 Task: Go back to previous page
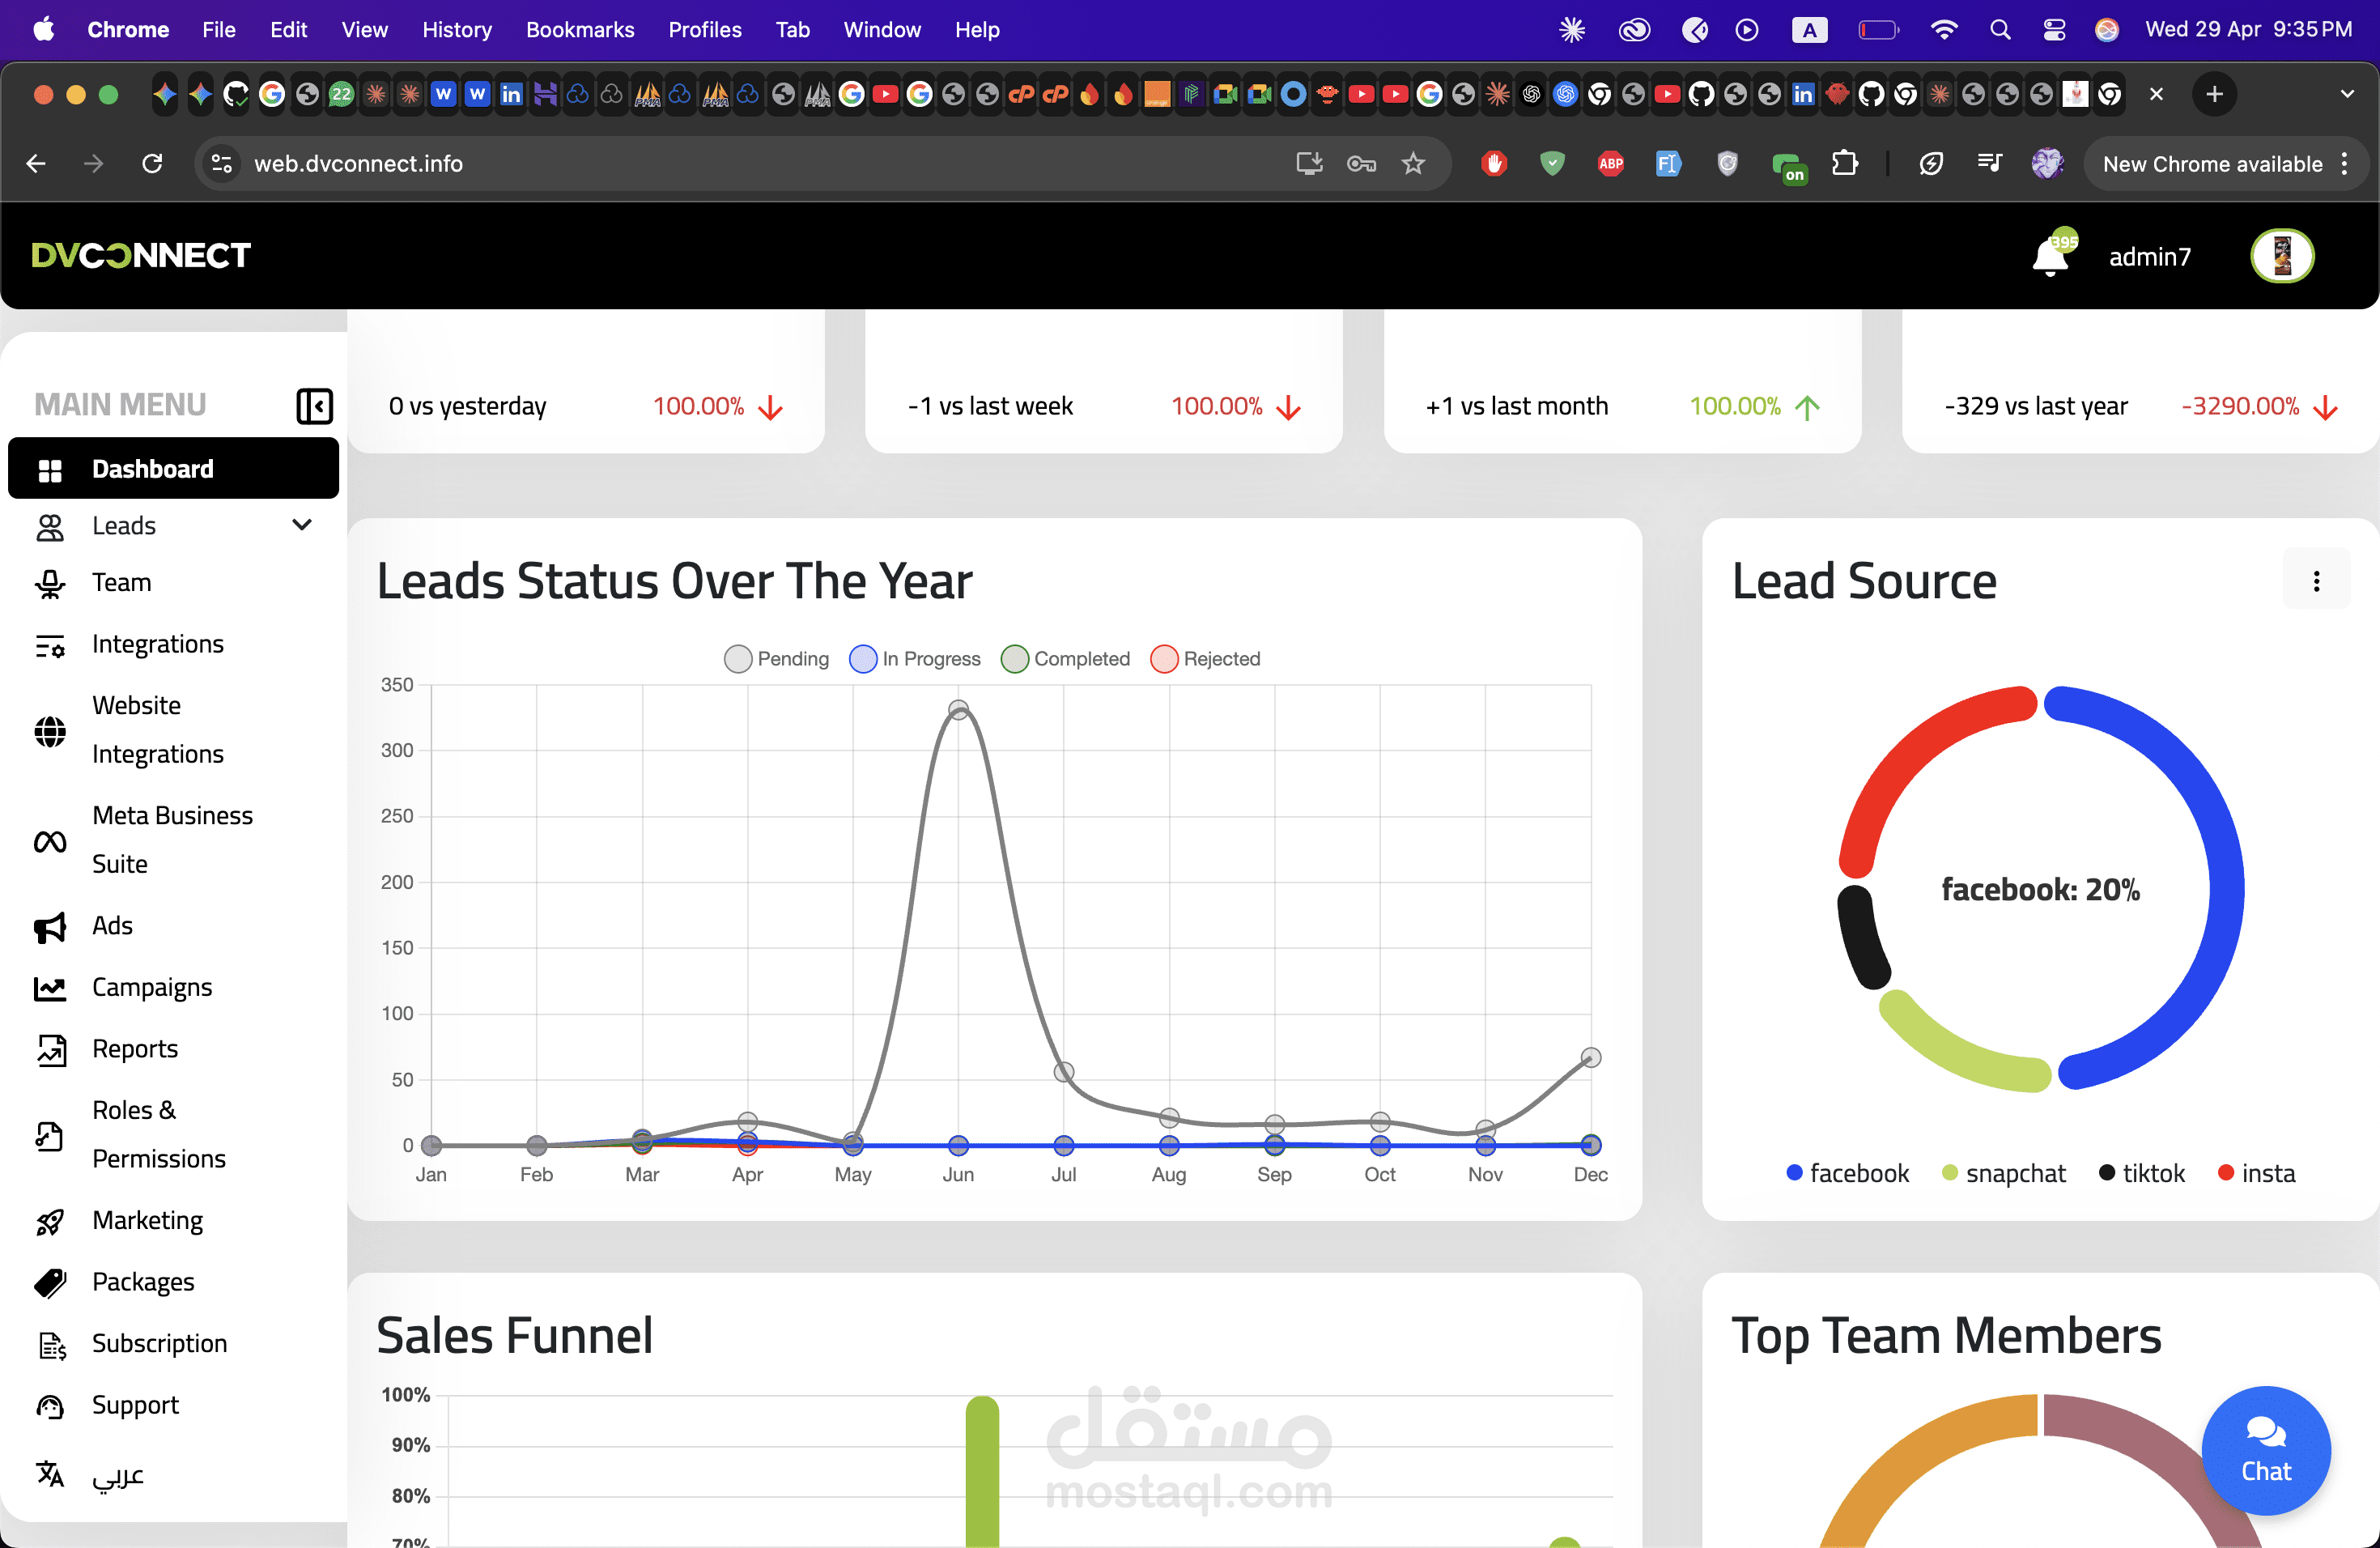36,163
